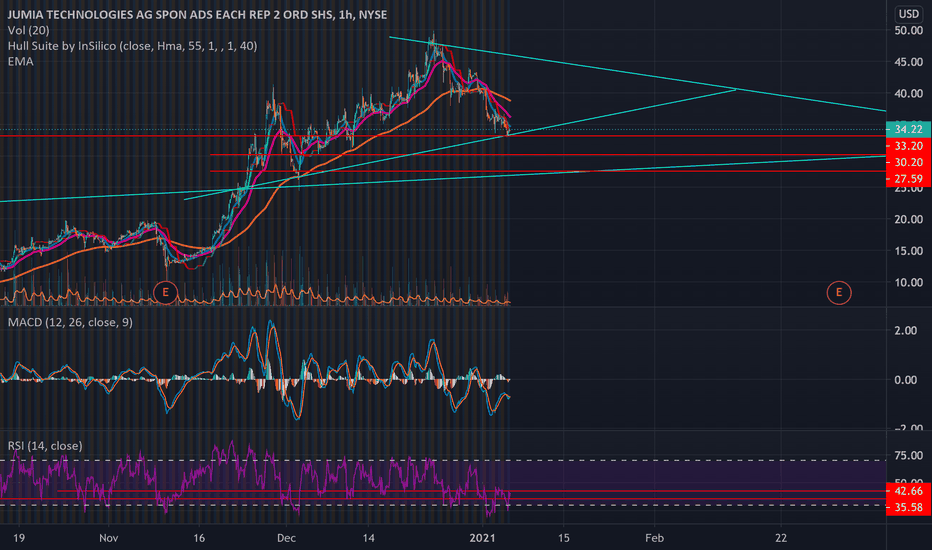Click the MACD axis 0.00 label
932x550 pixels.
[905, 380]
